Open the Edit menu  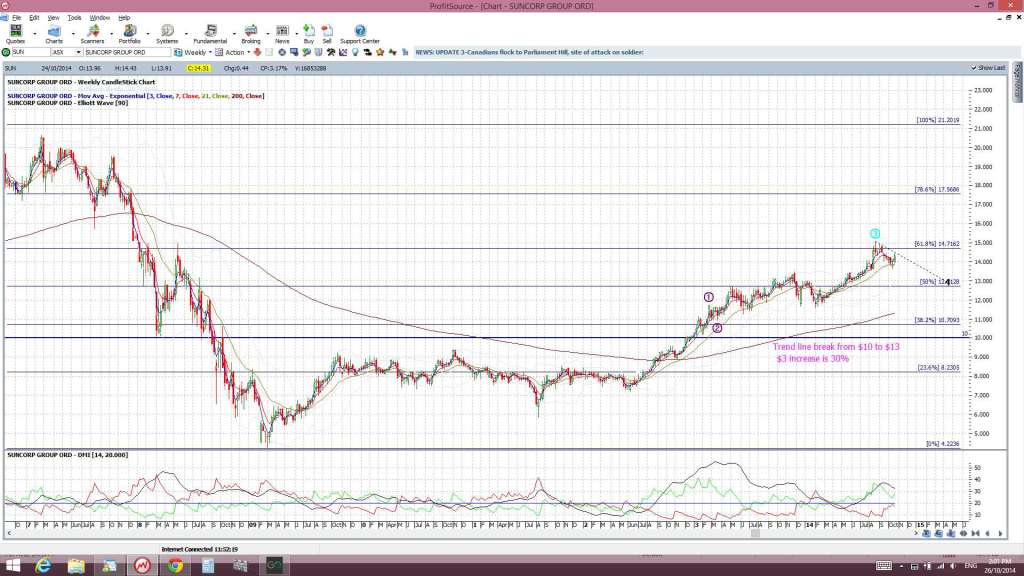pyautogui.click(x=34, y=18)
